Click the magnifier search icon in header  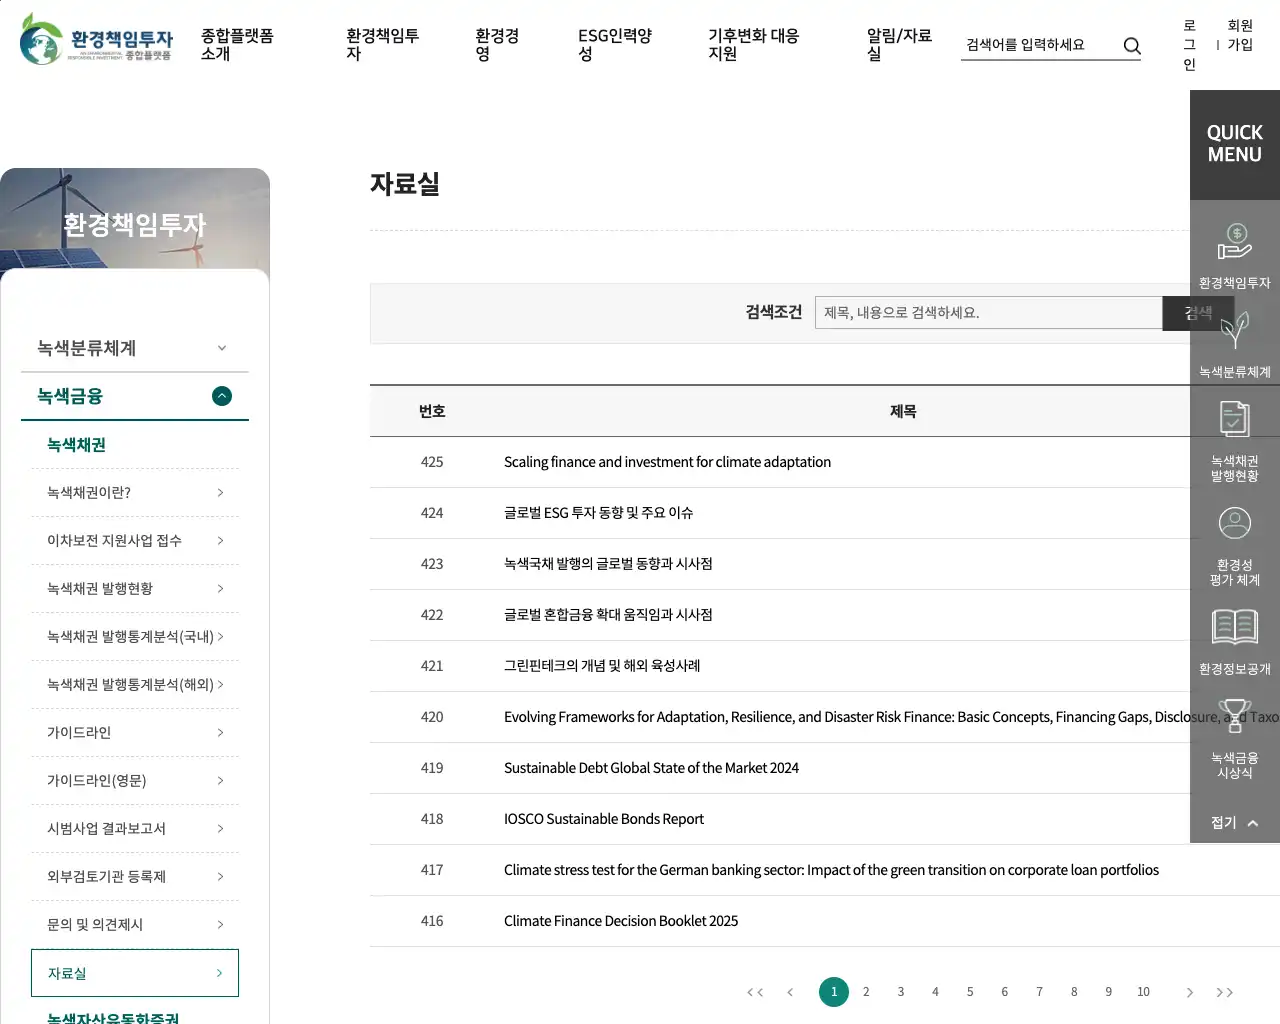1132,46
